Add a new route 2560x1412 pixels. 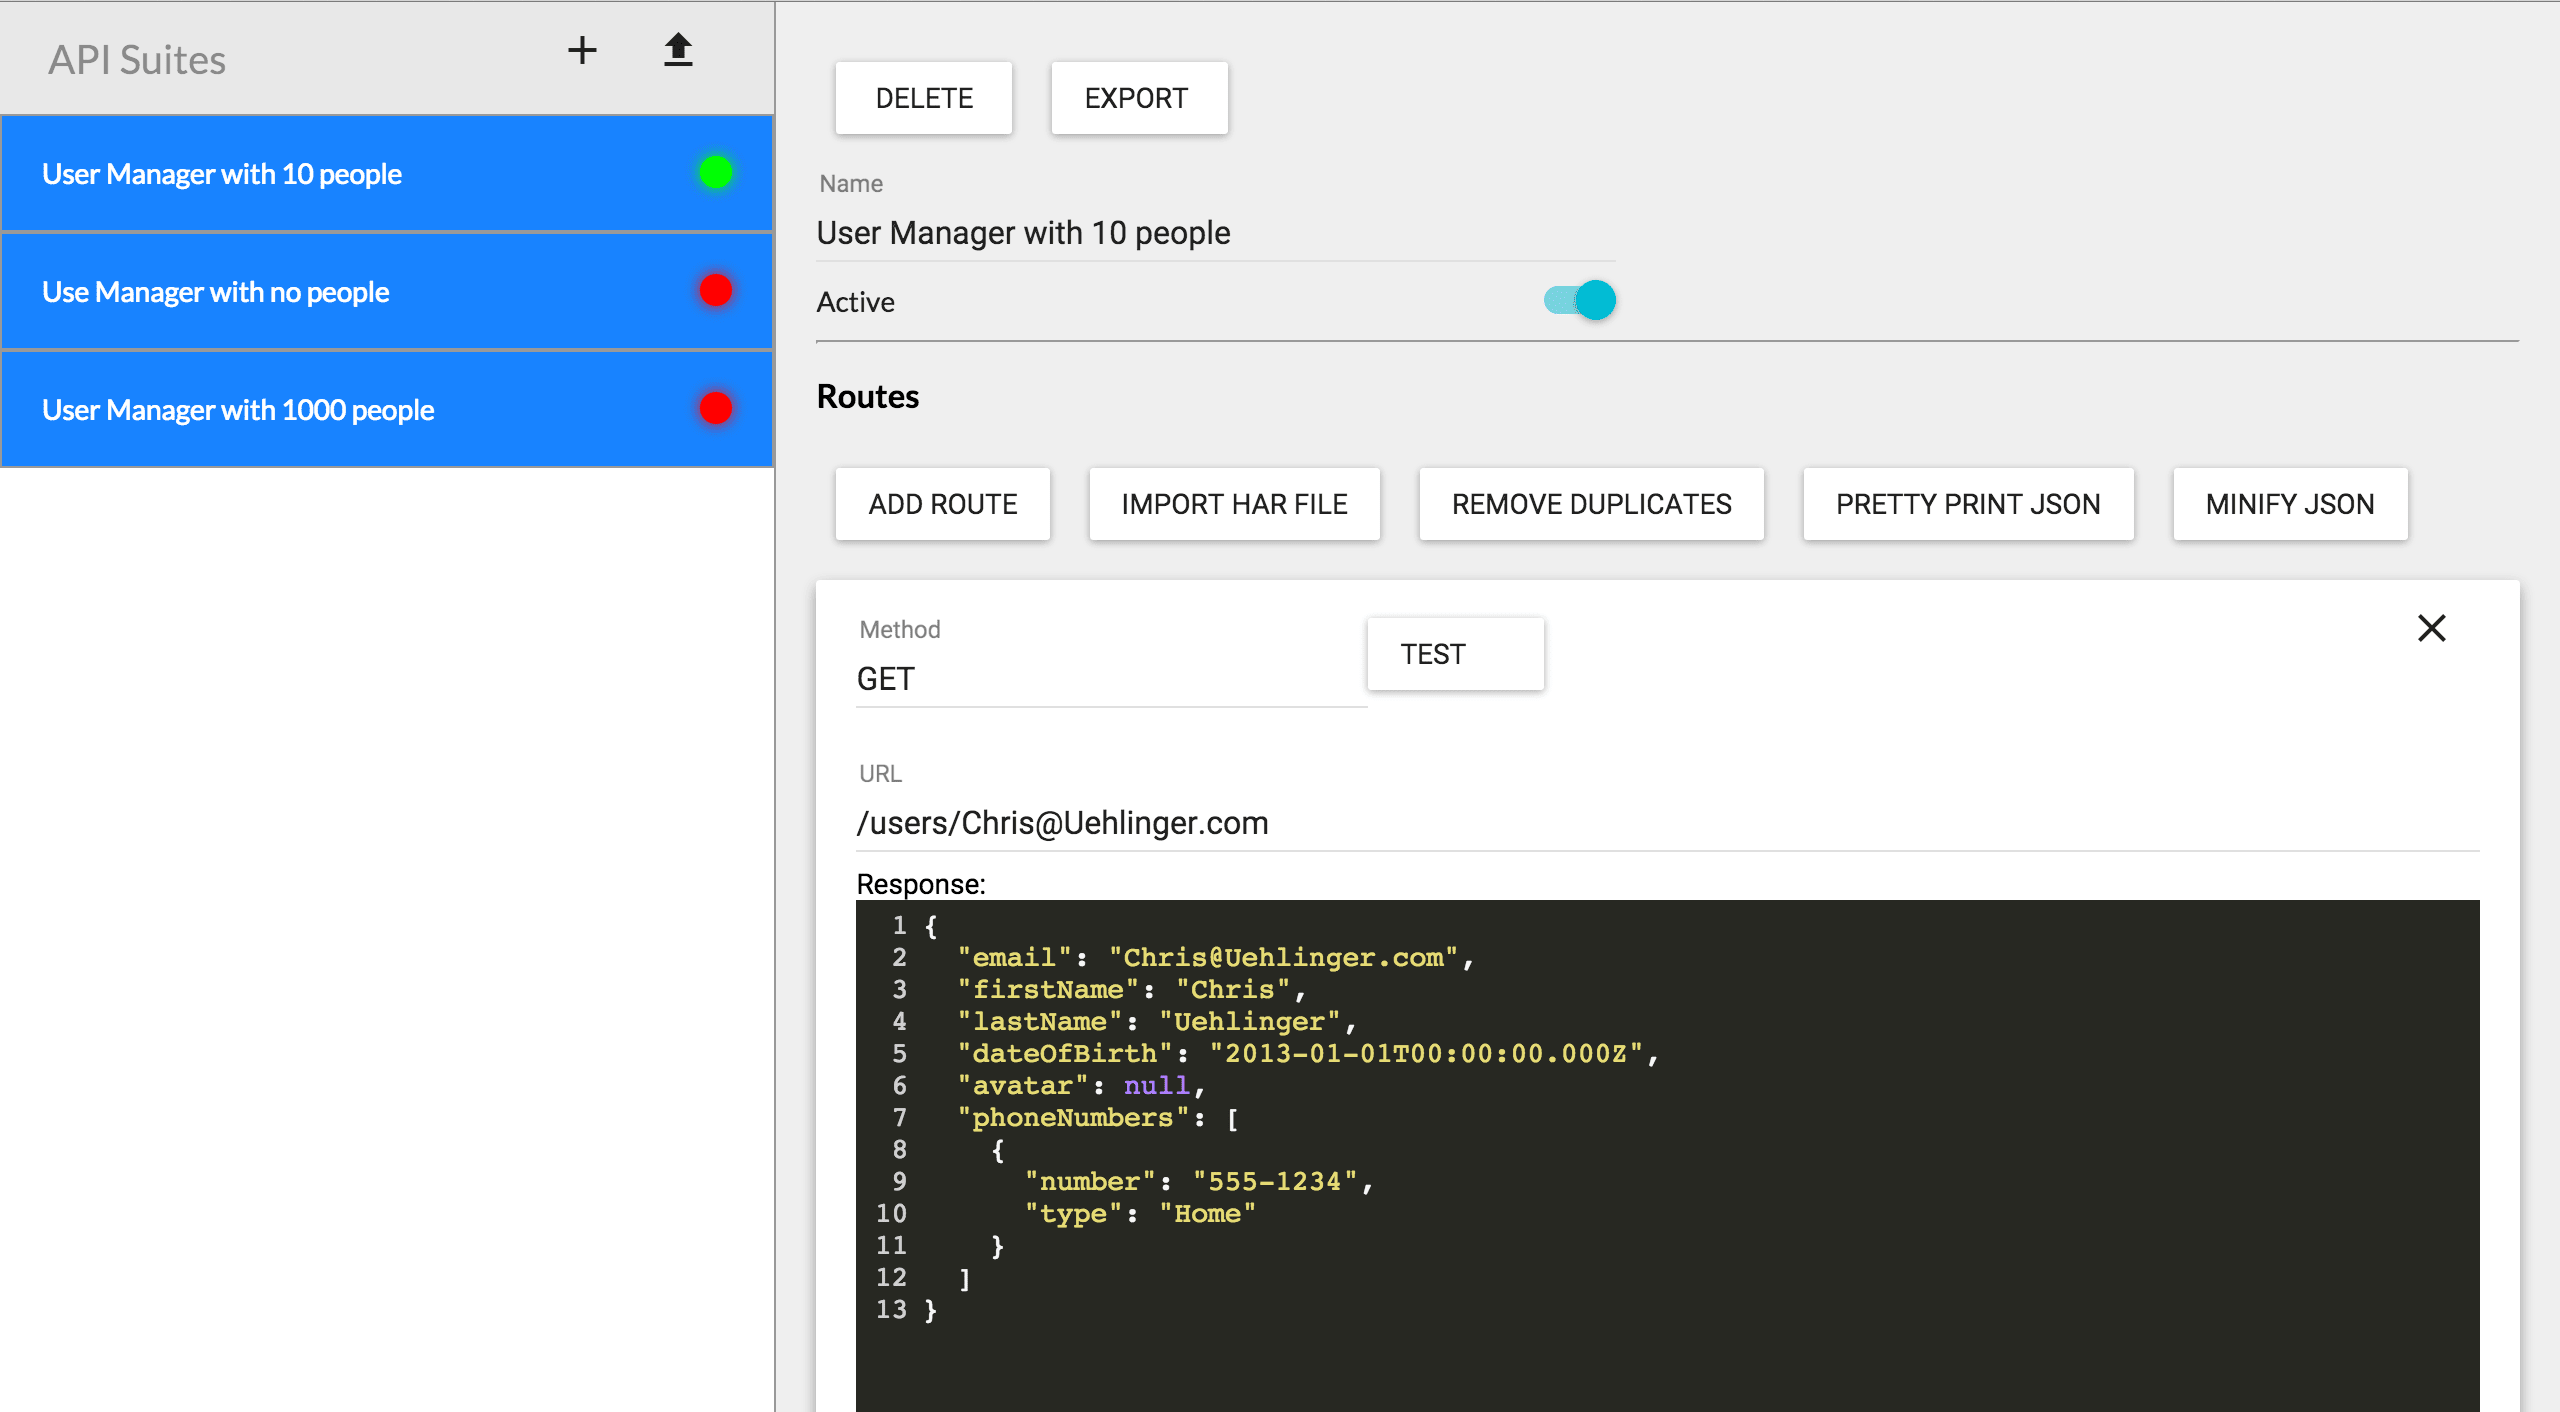click(x=942, y=504)
